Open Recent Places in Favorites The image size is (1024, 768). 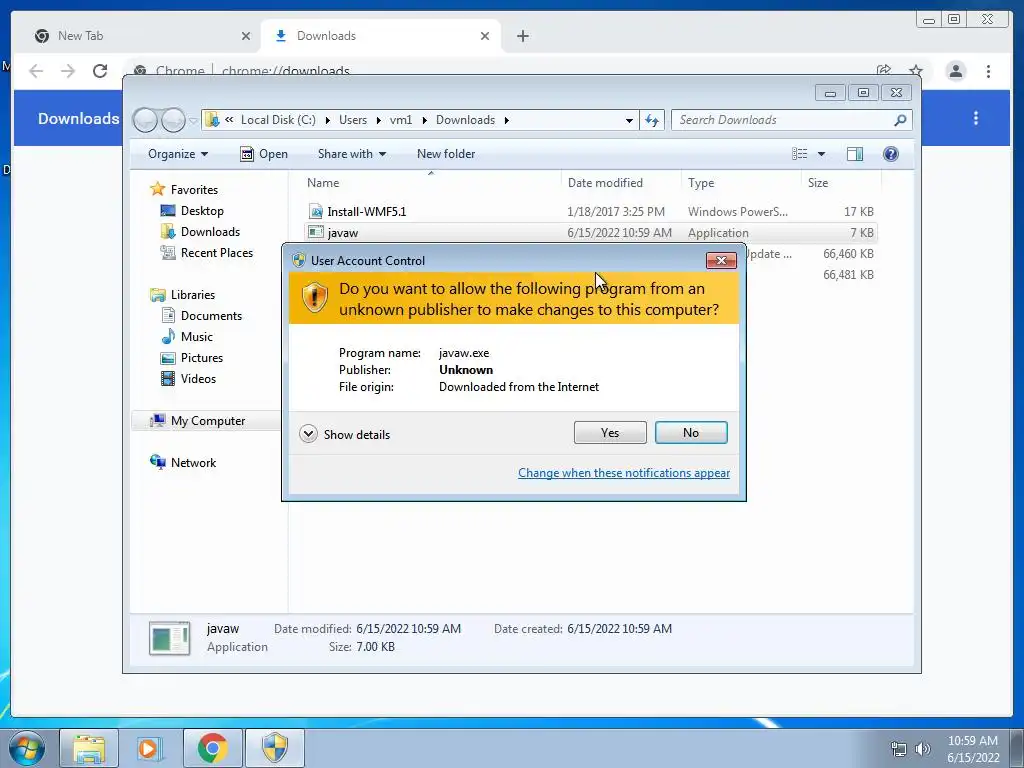[x=216, y=253]
